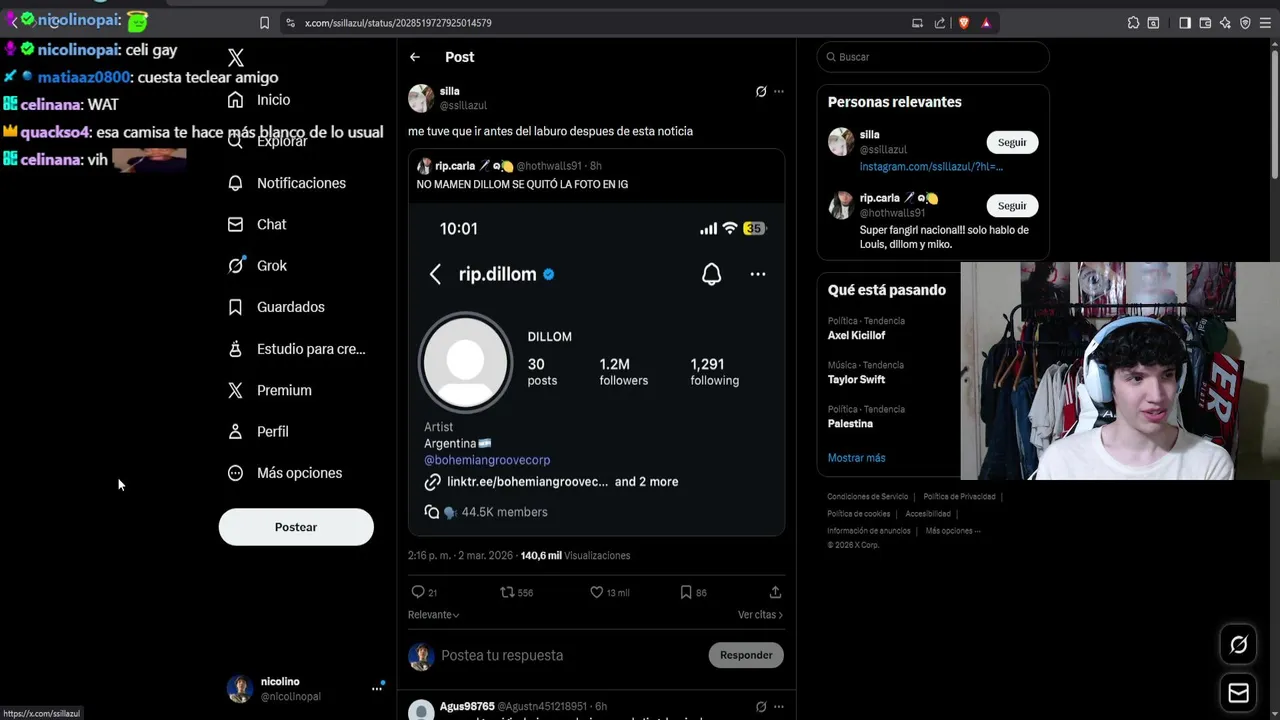
Task: Open Grok icon on Agus98765's reply
Action: pos(761,707)
